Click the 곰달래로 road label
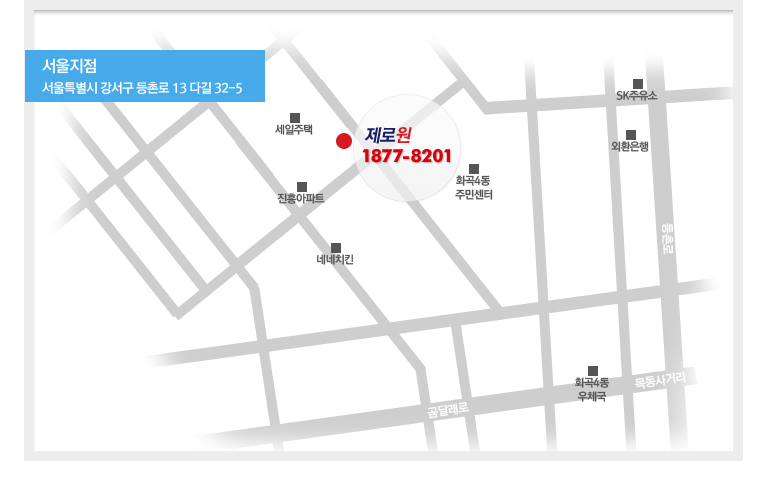 pos(447,408)
